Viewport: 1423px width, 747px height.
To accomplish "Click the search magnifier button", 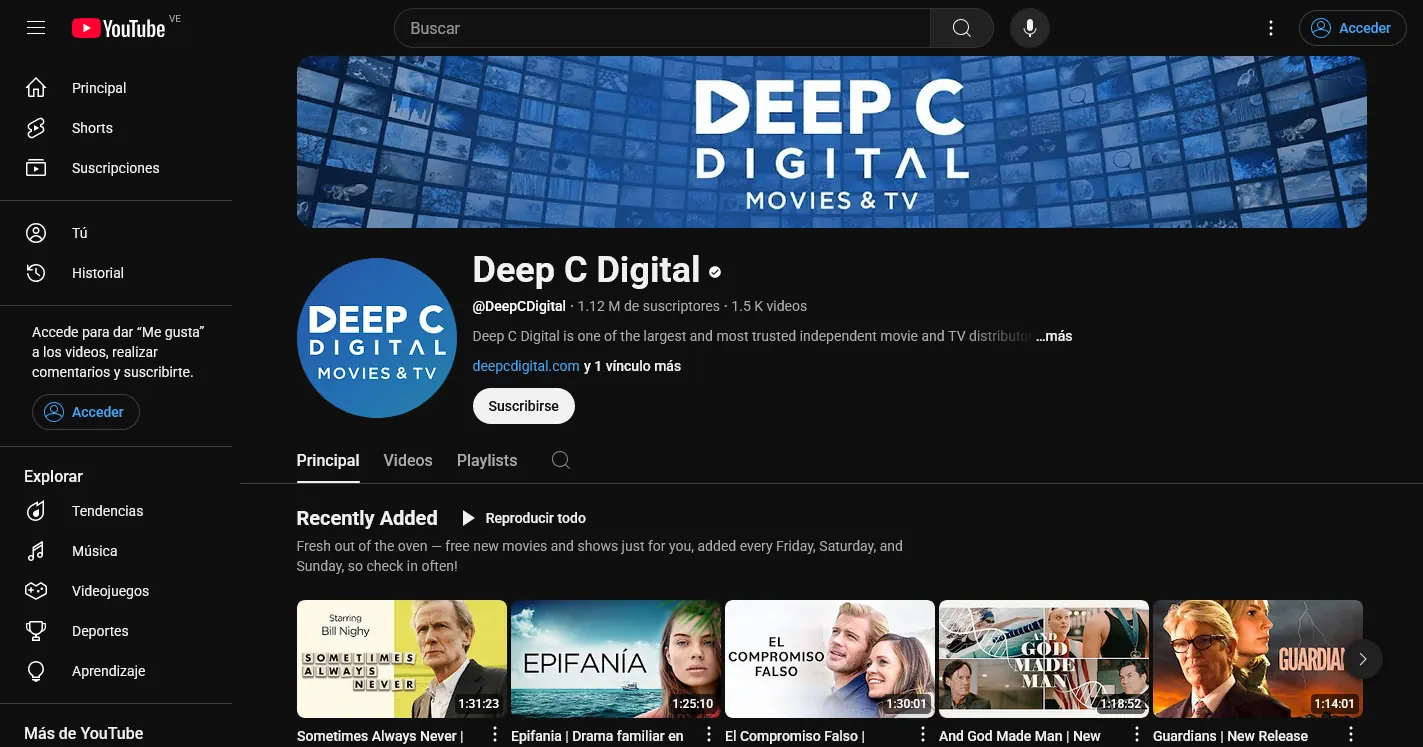I will (x=961, y=28).
